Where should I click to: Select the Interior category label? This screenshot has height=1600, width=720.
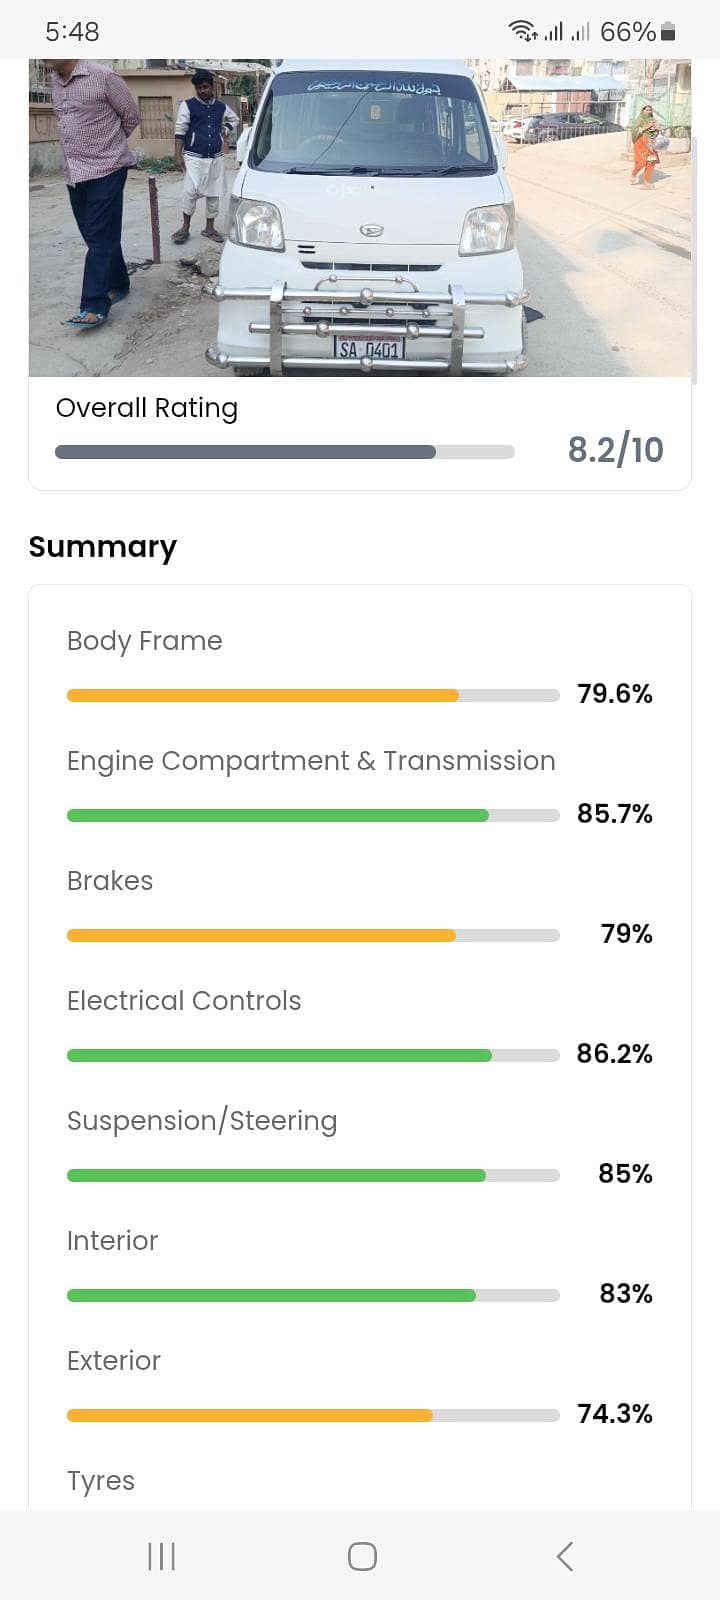coord(112,1241)
